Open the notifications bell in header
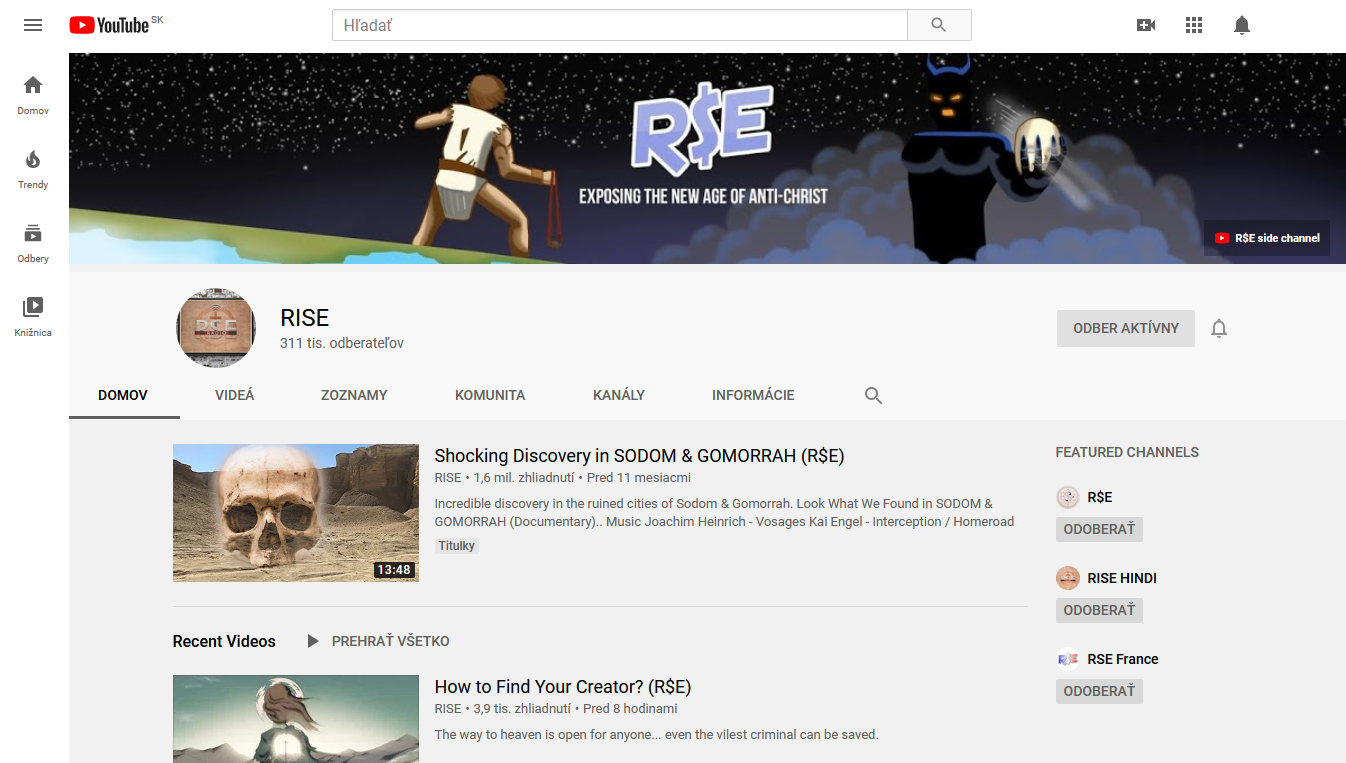 [x=1242, y=25]
